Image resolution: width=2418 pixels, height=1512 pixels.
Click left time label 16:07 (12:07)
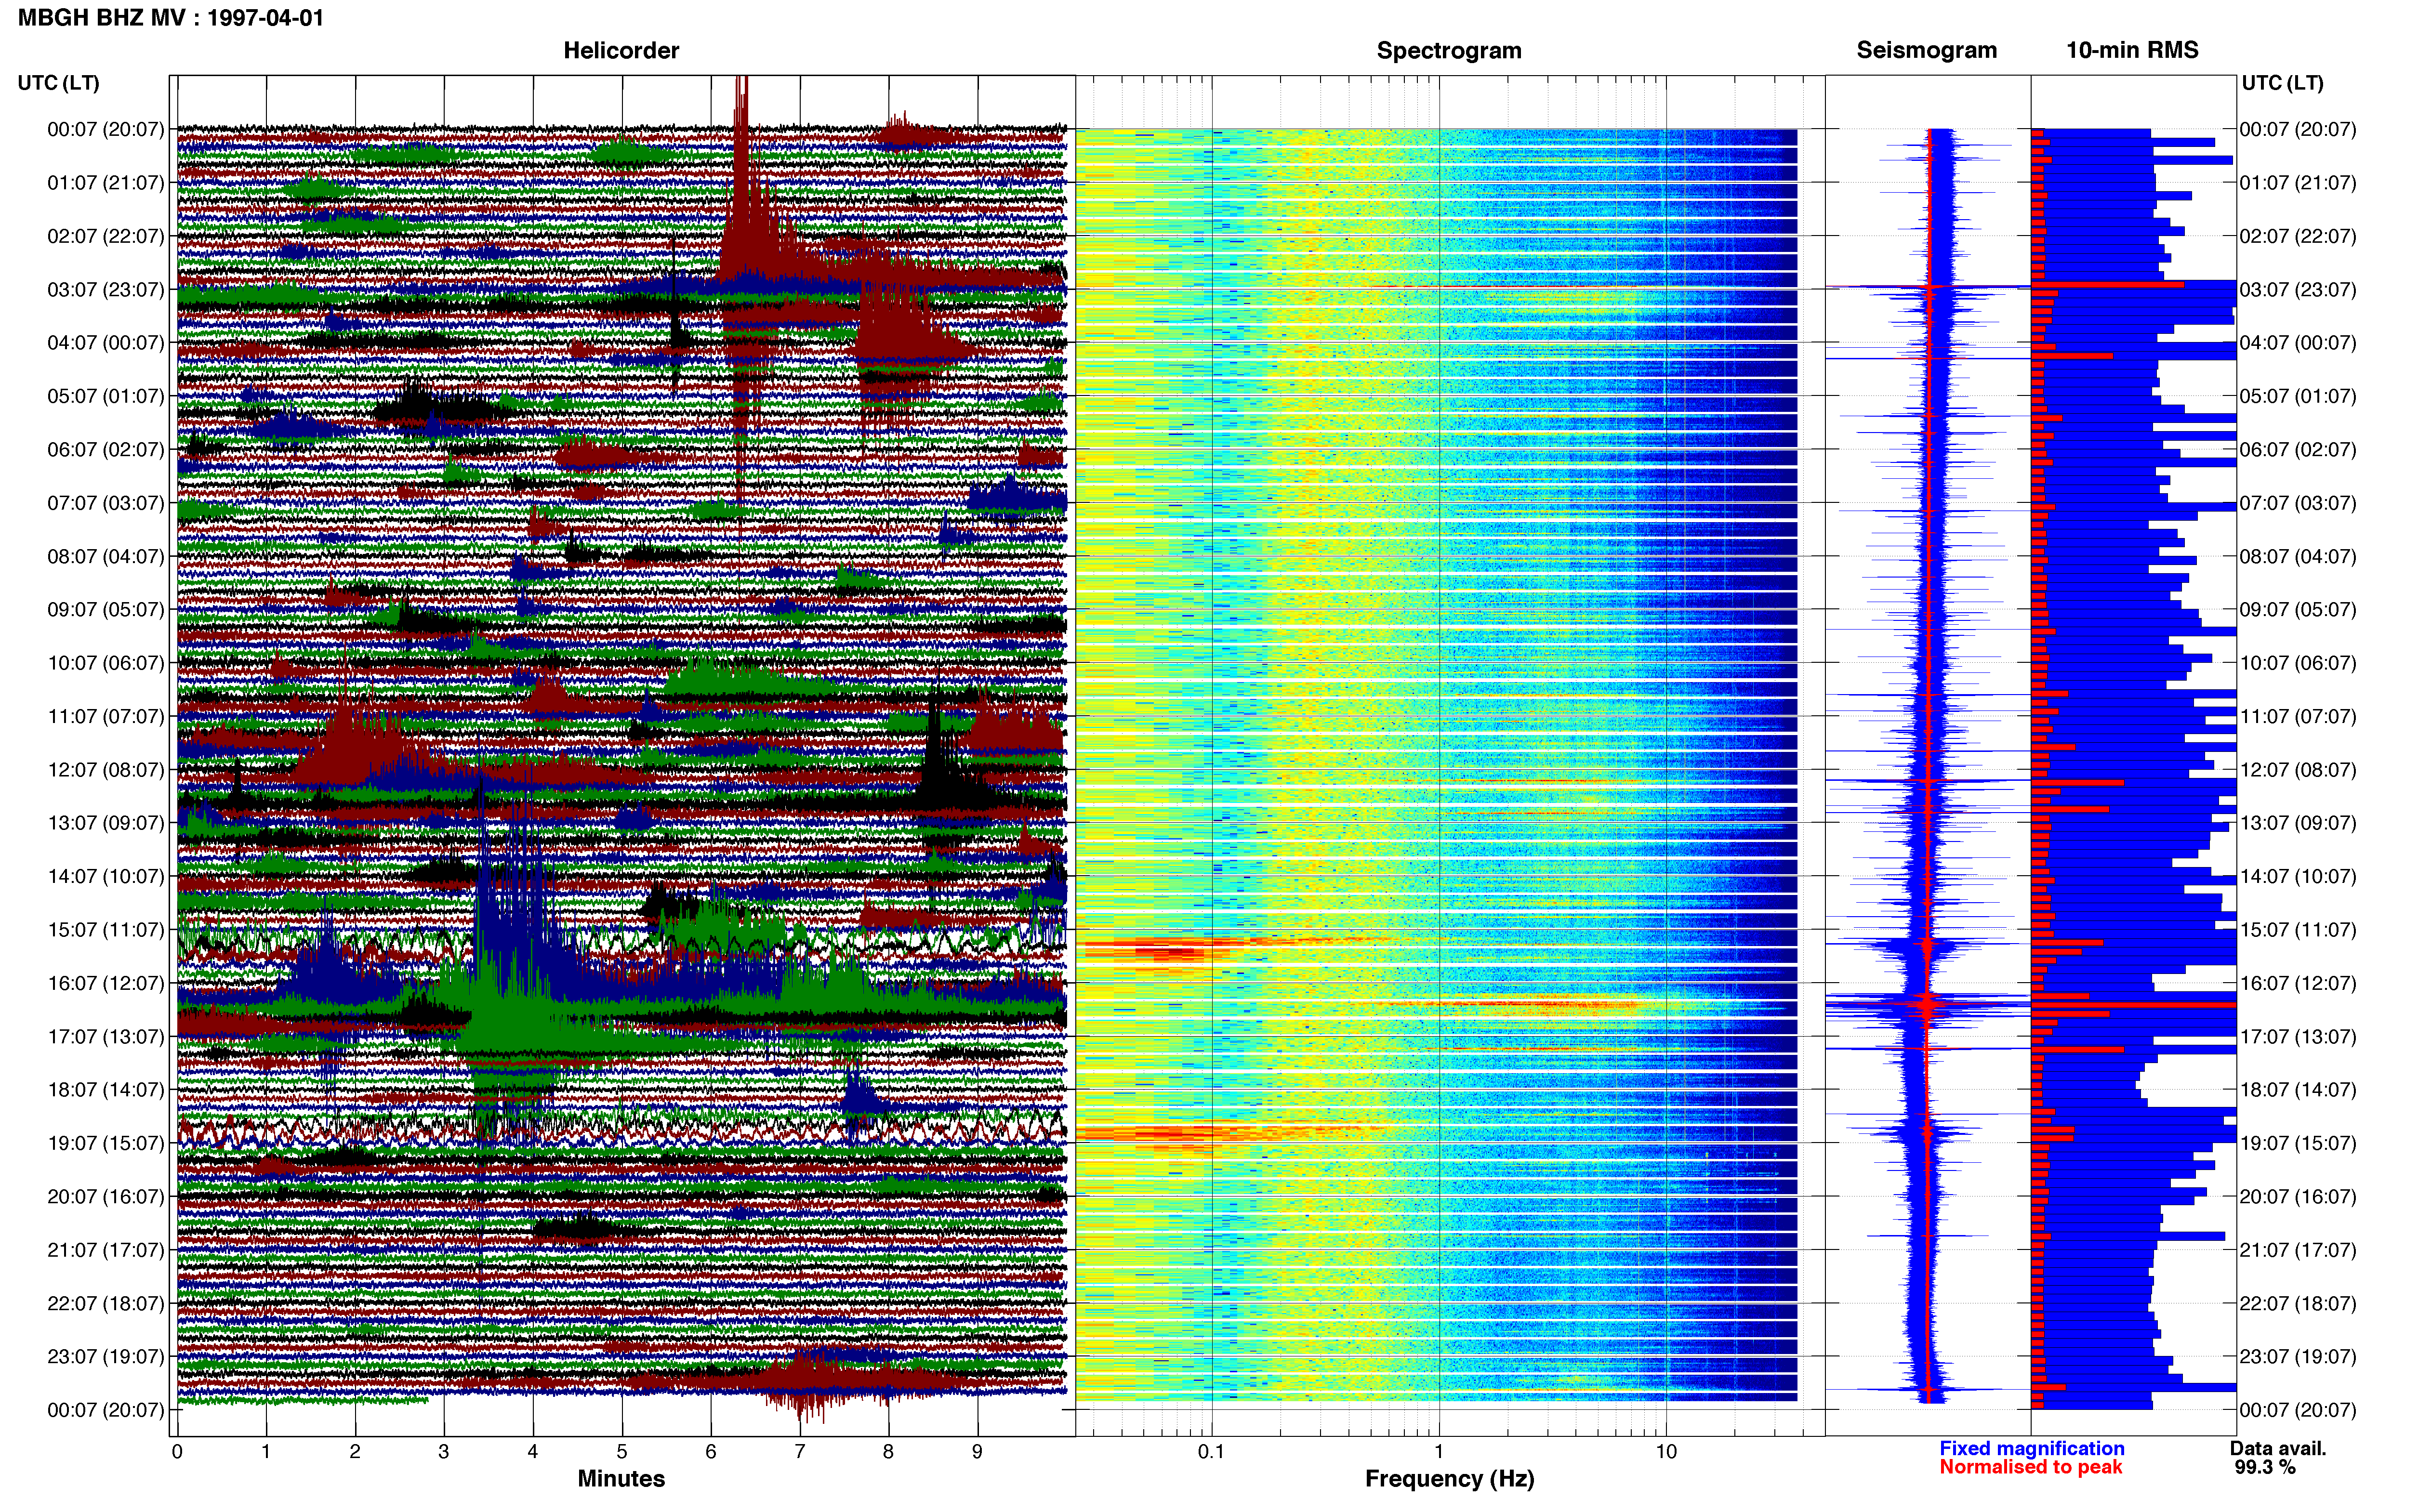point(105,983)
